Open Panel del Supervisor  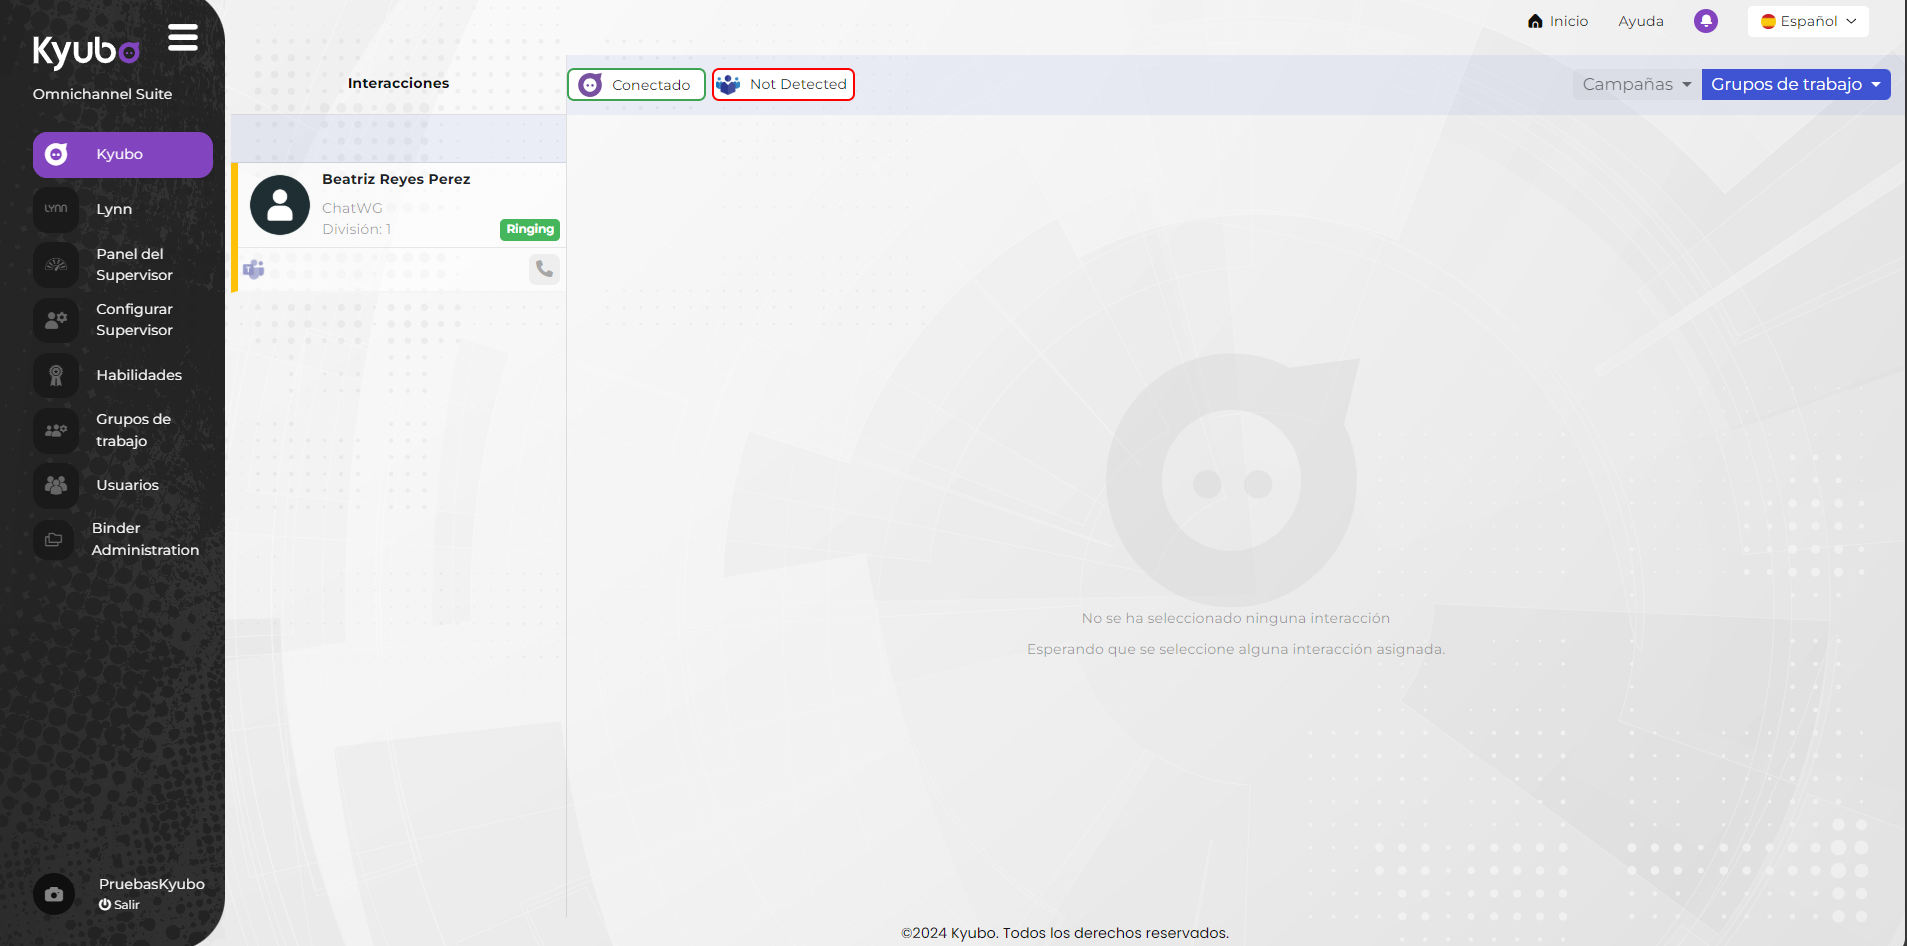[x=134, y=264]
